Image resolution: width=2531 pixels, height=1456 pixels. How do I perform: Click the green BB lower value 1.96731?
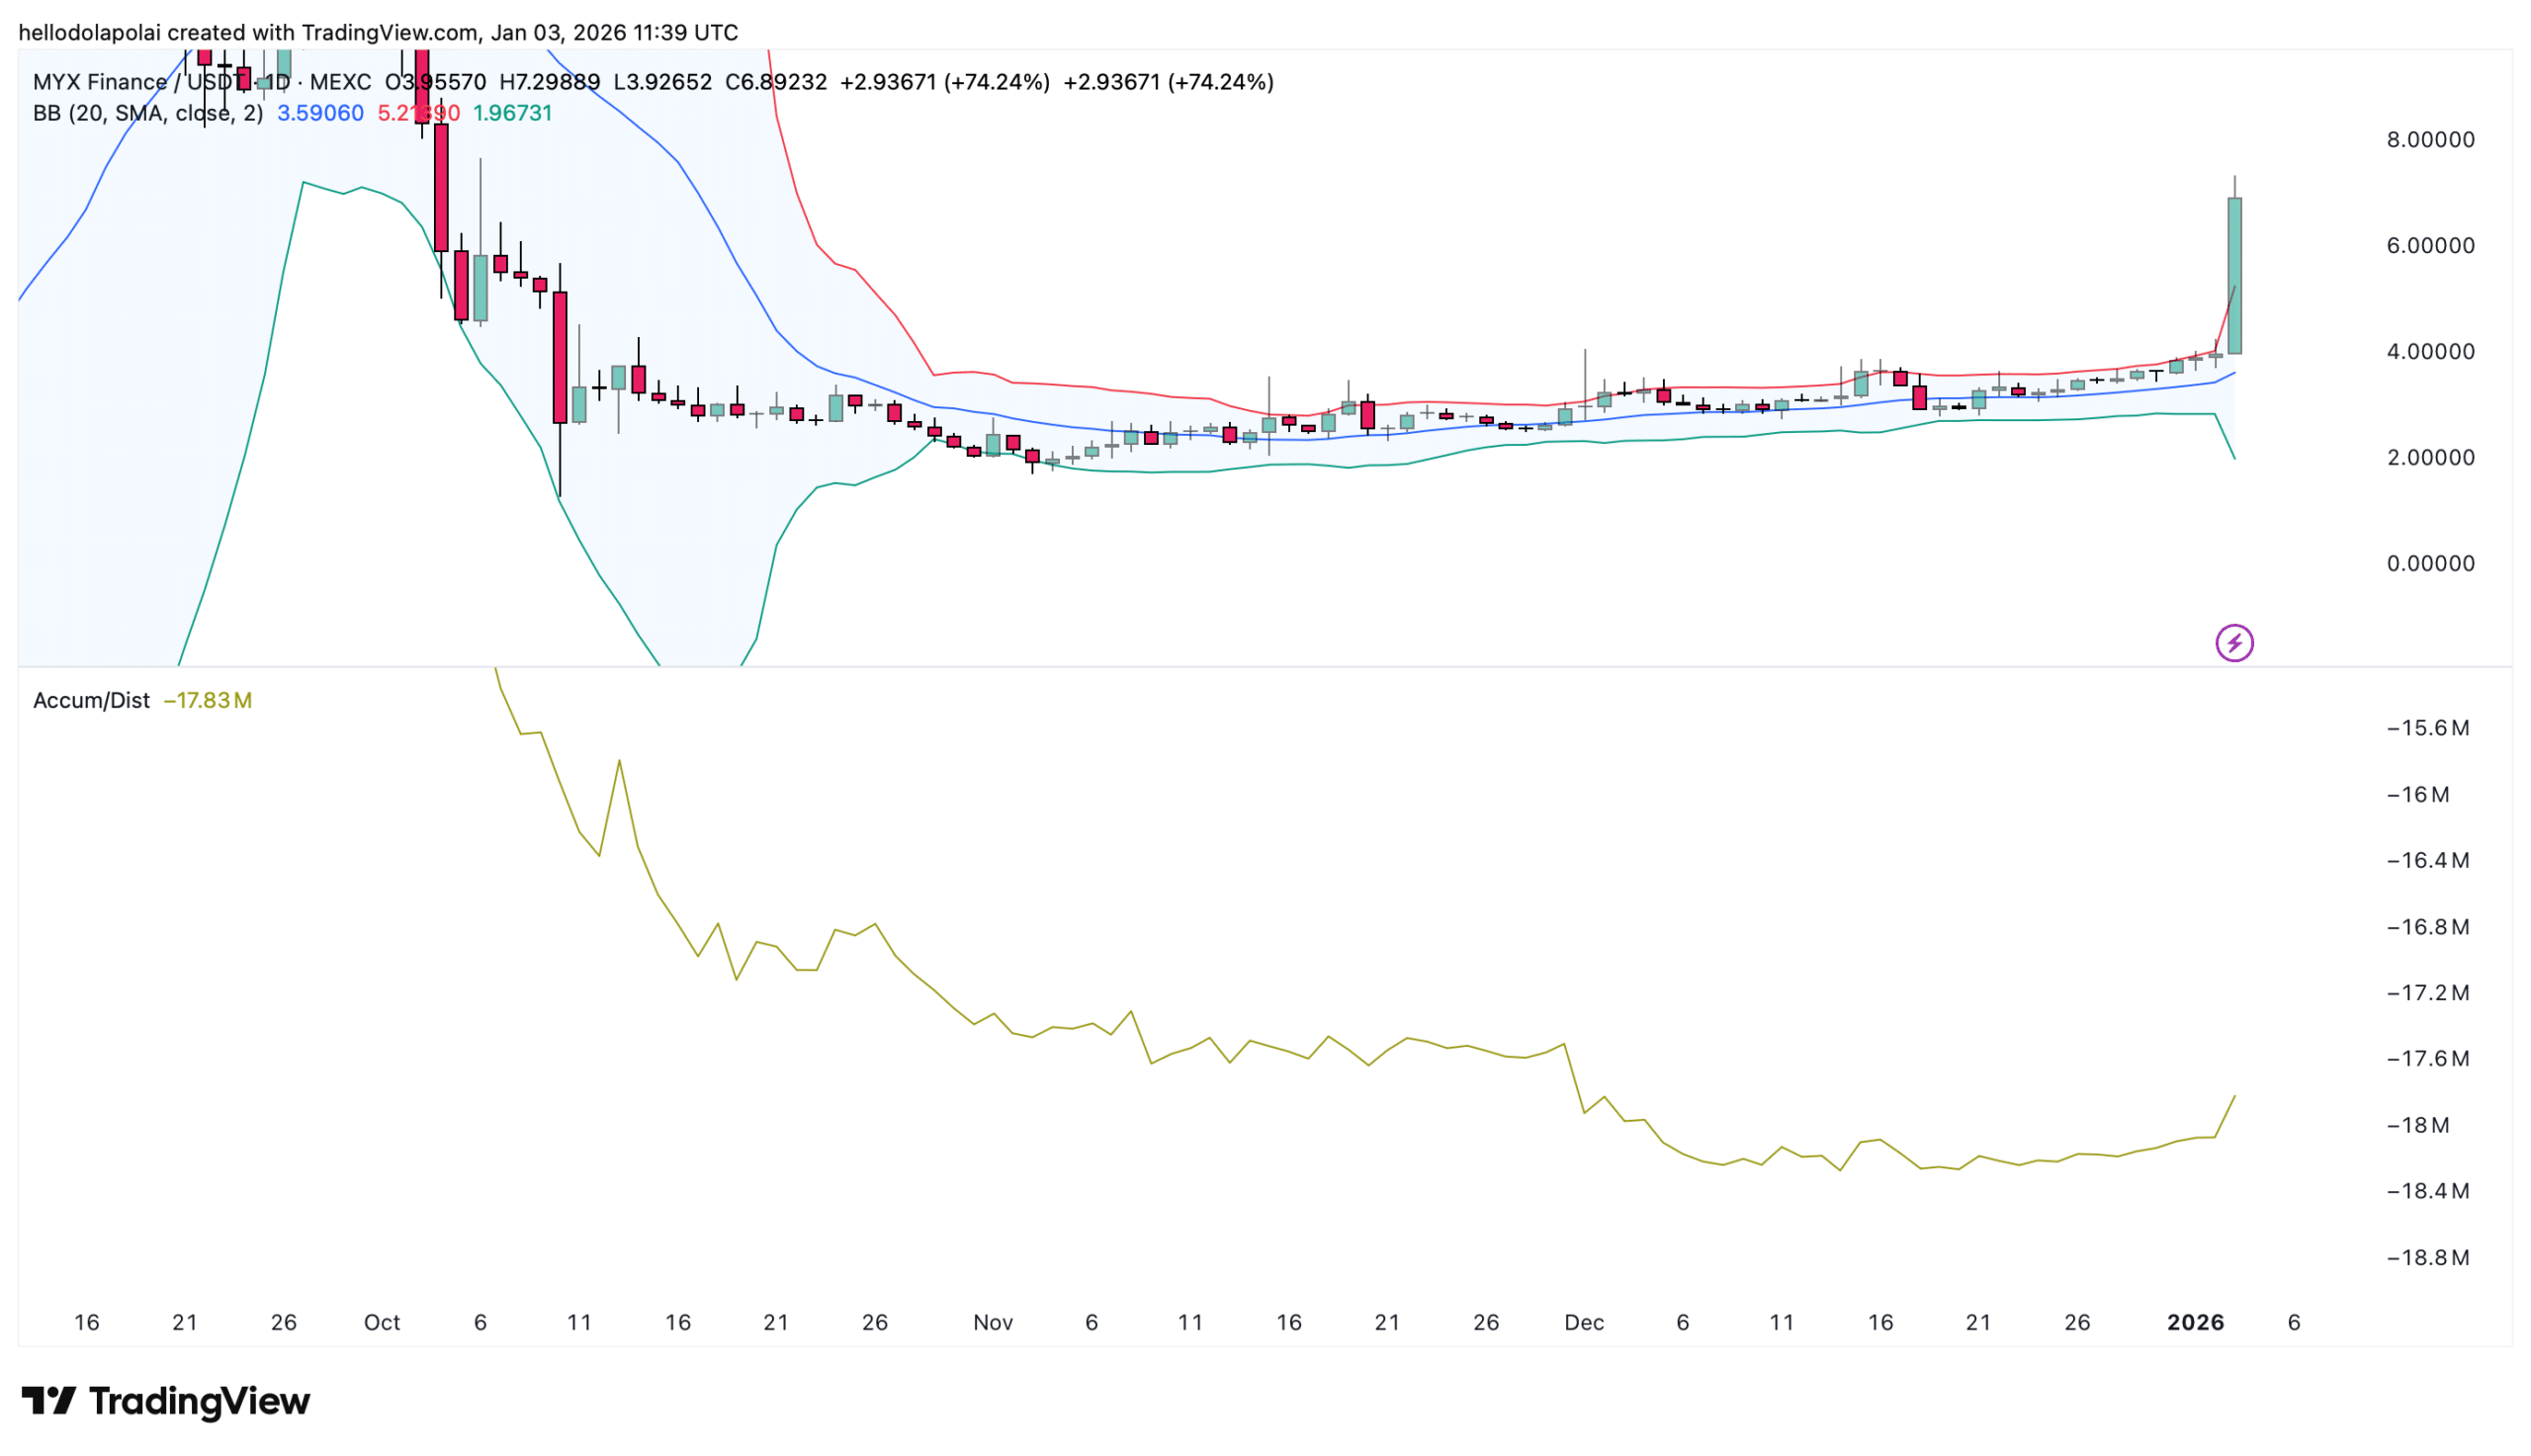[x=512, y=113]
